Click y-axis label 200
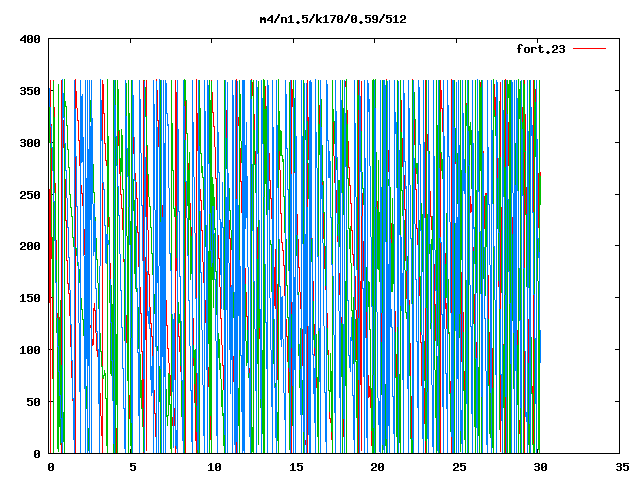Image resolution: width=640 pixels, height=480 pixels. click(30, 246)
